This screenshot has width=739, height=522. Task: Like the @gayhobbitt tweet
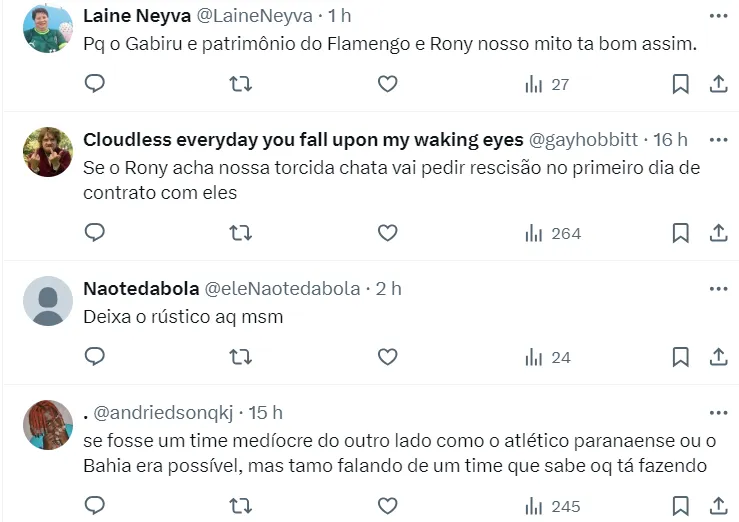click(x=387, y=233)
